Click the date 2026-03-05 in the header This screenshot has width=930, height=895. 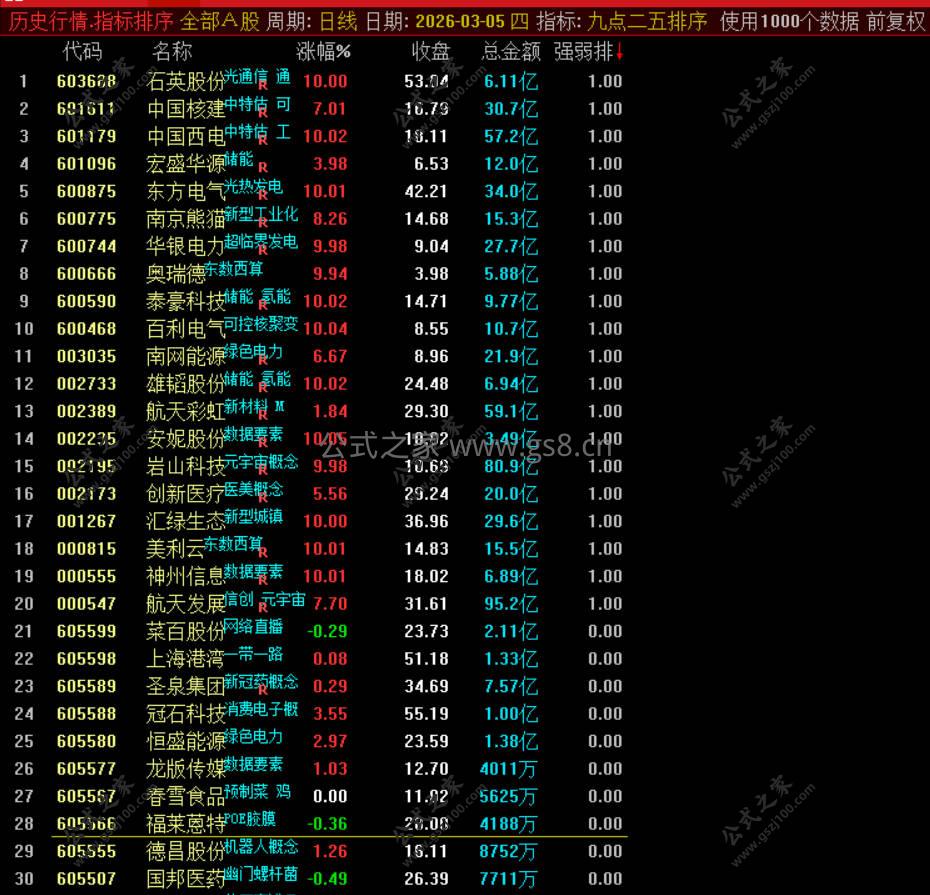click(460, 22)
